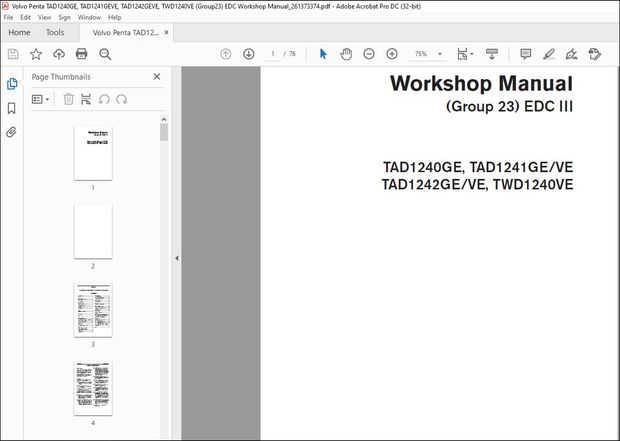Click thumbnails panel scroll up arrow
The image size is (620, 441).
pyautogui.click(x=164, y=119)
